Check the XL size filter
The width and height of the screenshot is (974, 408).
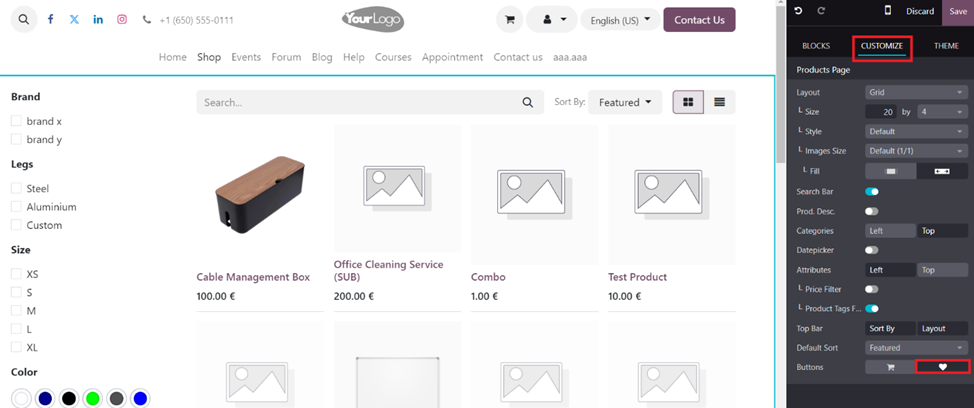click(x=16, y=347)
